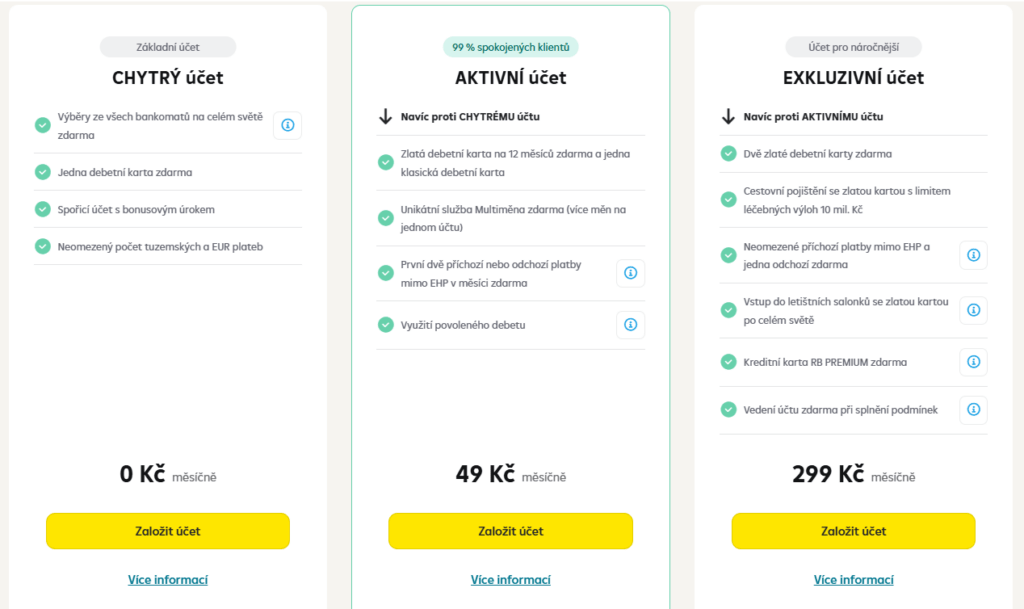
Task: View details of Kreditní karta RB PREMIUM zdarma
Action: [x=973, y=362]
